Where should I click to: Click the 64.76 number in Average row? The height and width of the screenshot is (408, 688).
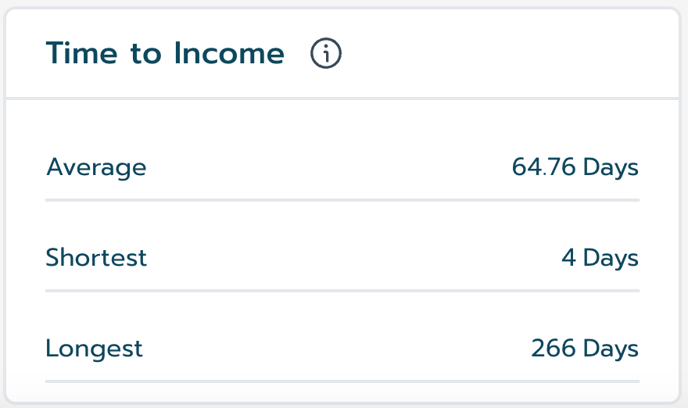point(544,167)
